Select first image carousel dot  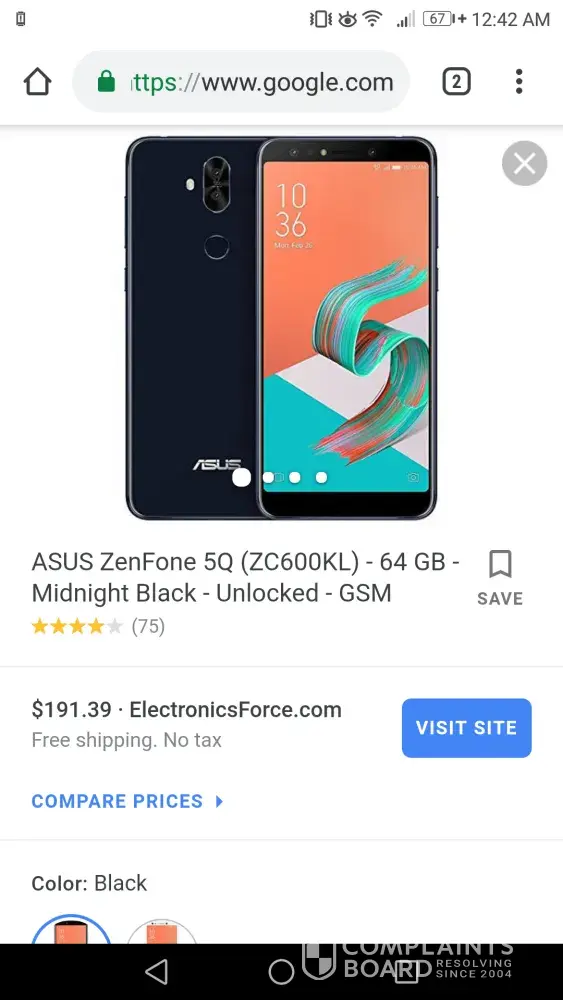(x=242, y=477)
